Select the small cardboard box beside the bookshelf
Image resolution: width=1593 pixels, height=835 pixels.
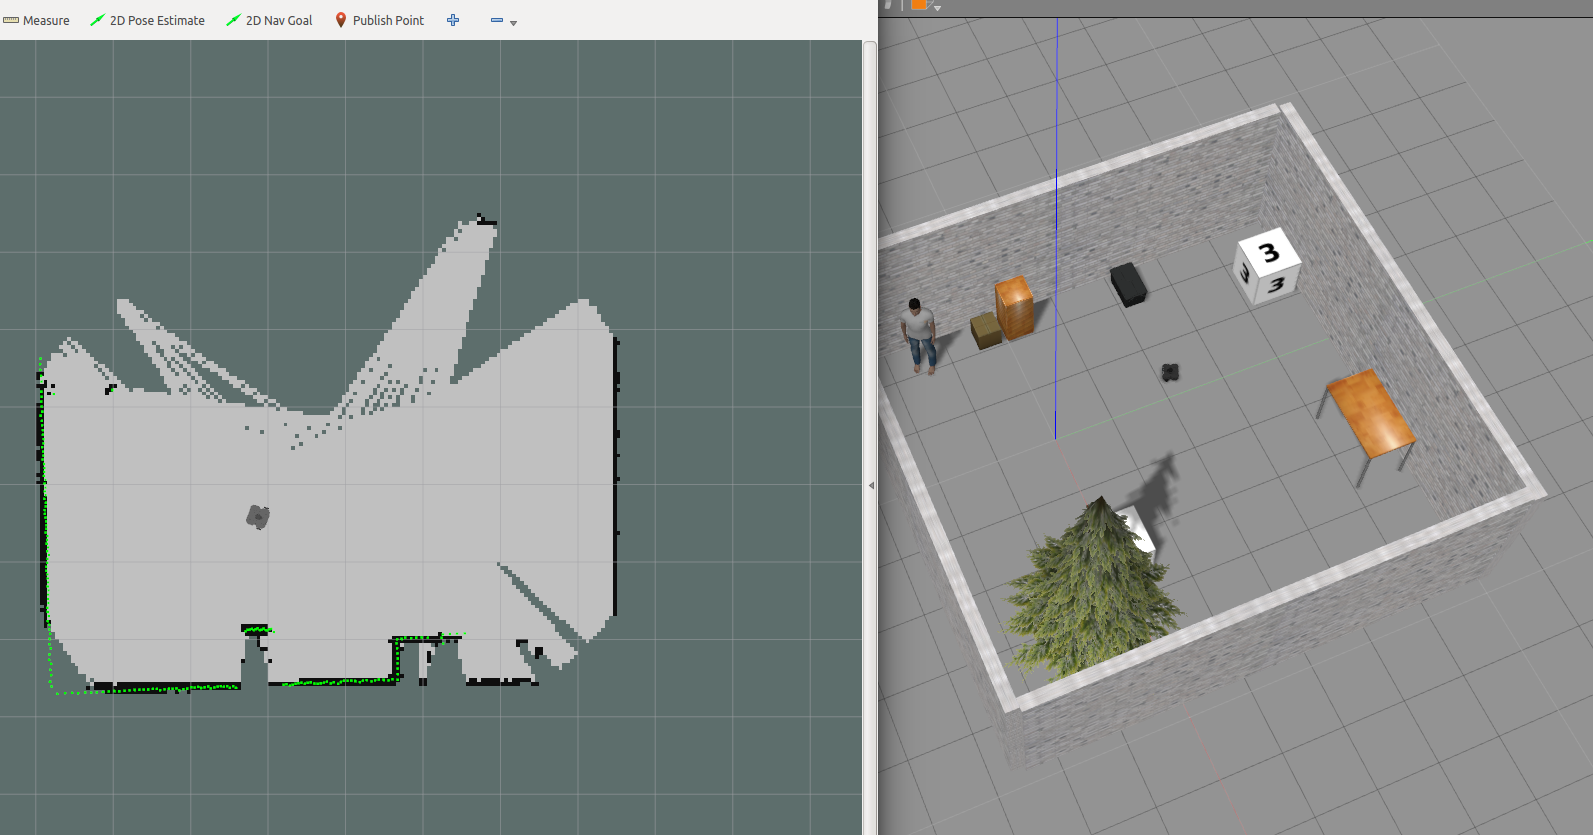986,330
